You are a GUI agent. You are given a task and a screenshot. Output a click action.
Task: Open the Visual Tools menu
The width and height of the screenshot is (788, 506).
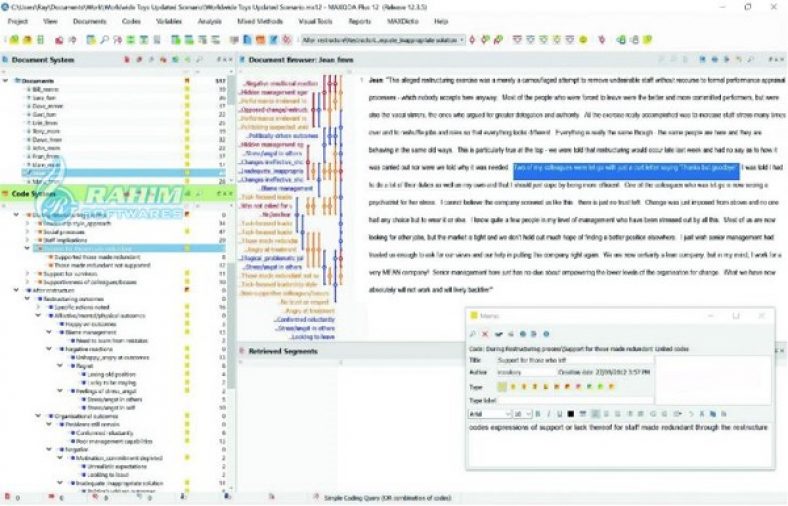tap(315, 22)
